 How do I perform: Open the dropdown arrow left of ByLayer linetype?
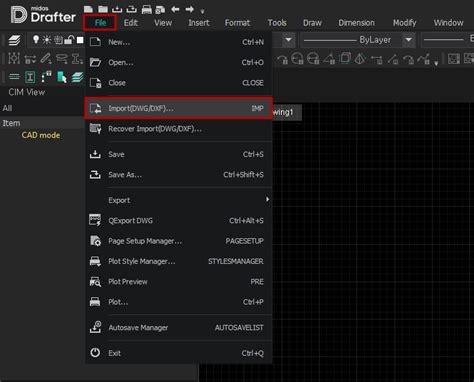288,40
